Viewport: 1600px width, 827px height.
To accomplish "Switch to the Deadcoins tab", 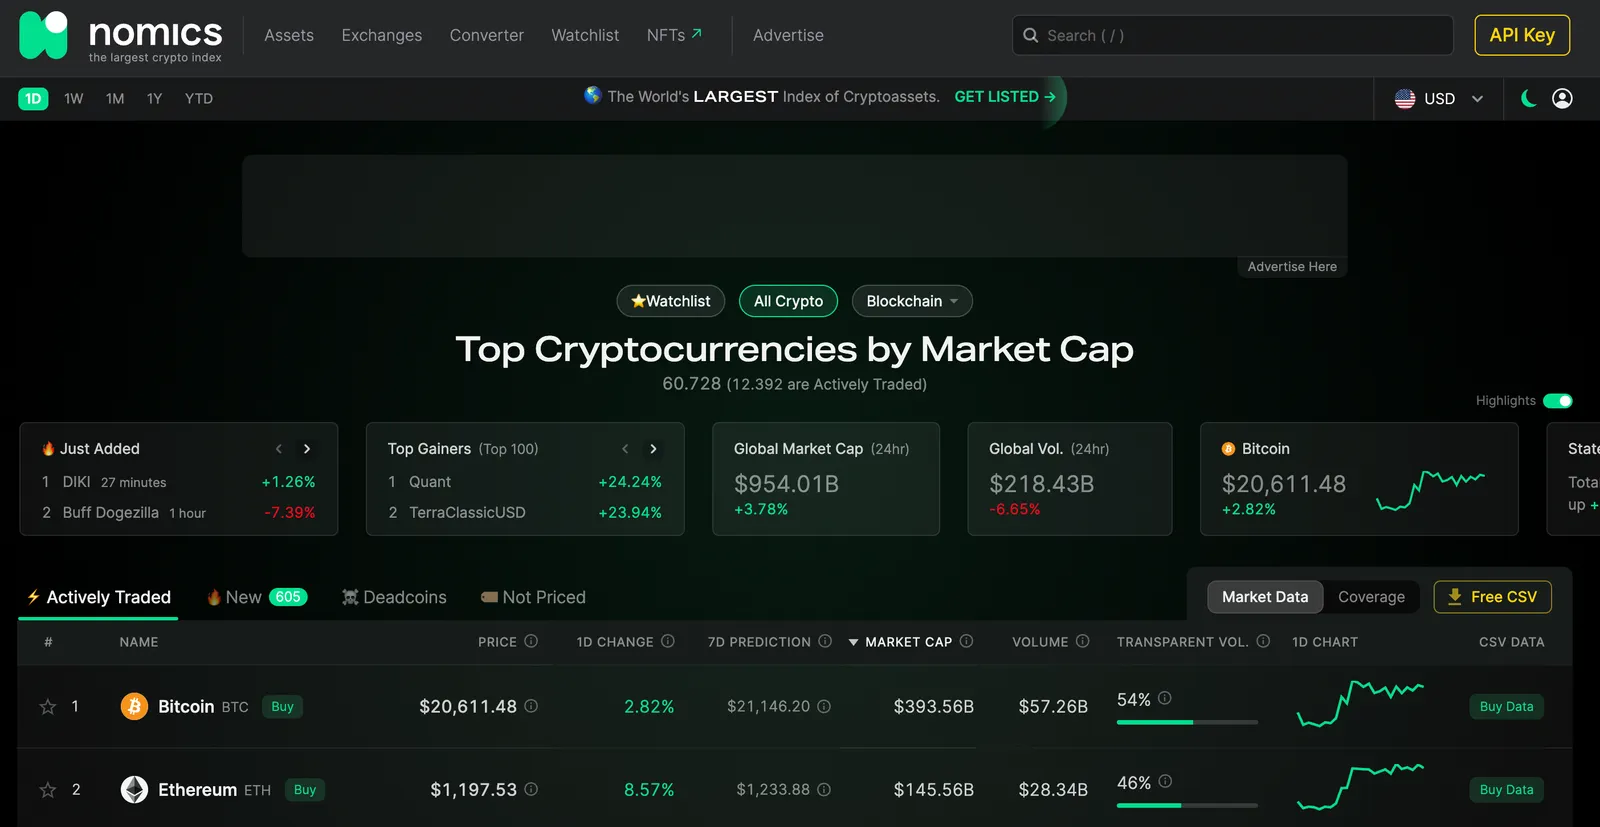I will pyautogui.click(x=394, y=597).
